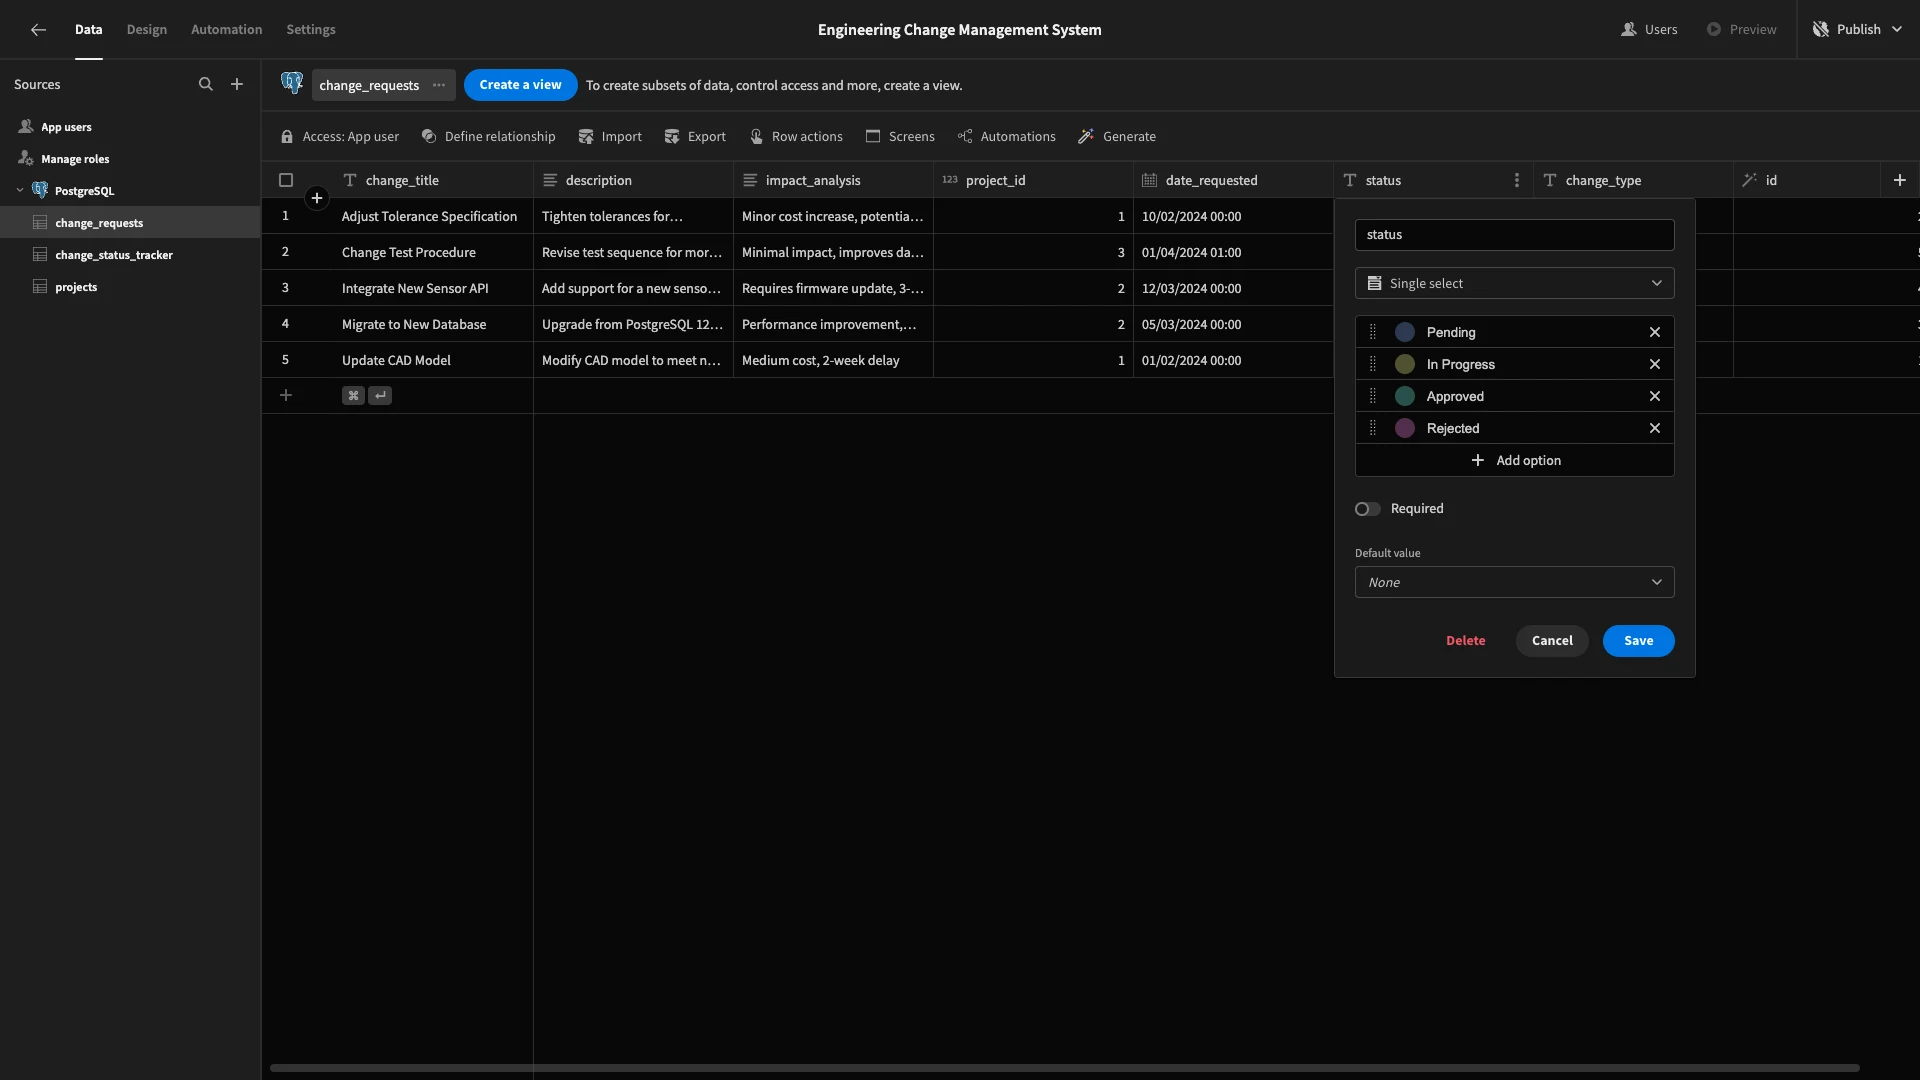Change the Approved color swatch
The image size is (1920, 1080).
(1405, 396)
